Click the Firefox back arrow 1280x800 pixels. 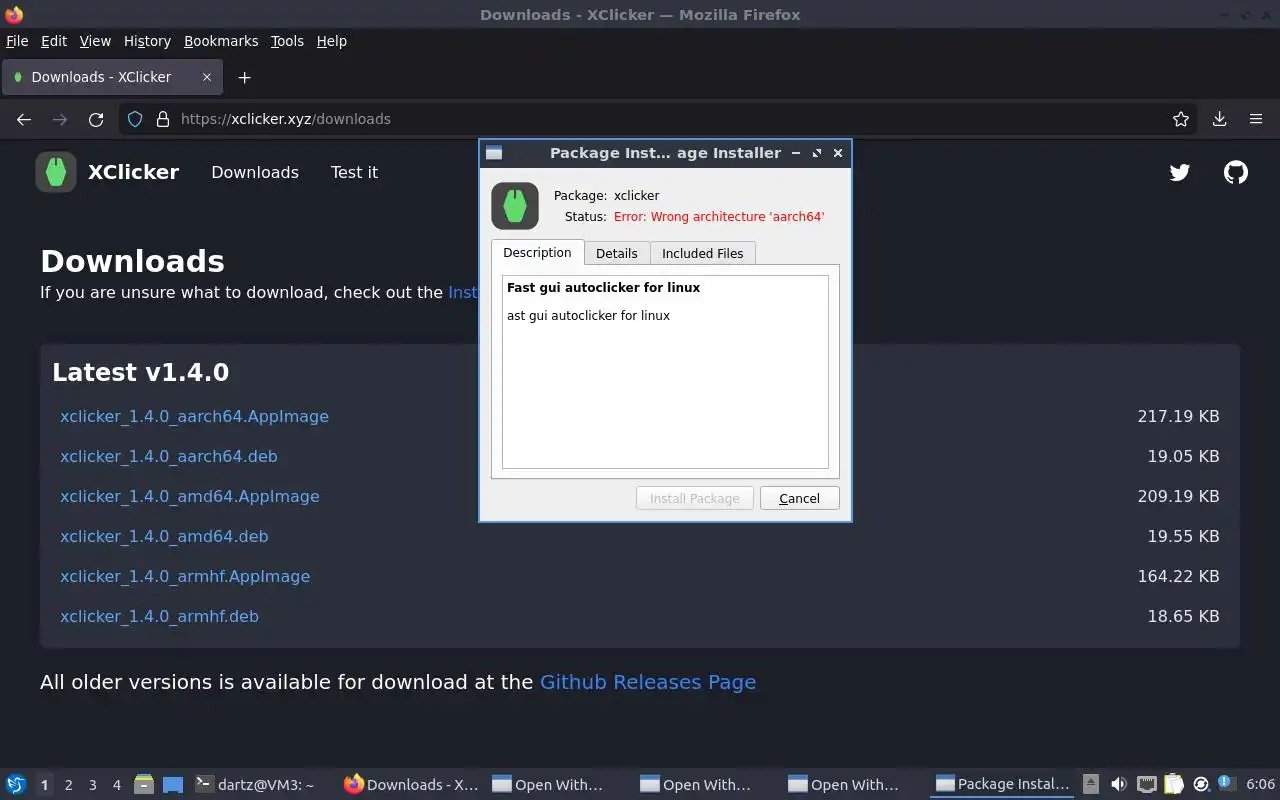point(24,119)
